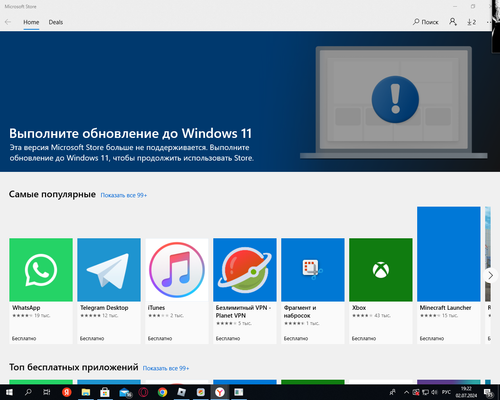Click the back arrow in Store header
The height and width of the screenshot is (400, 500).
pos(8,22)
